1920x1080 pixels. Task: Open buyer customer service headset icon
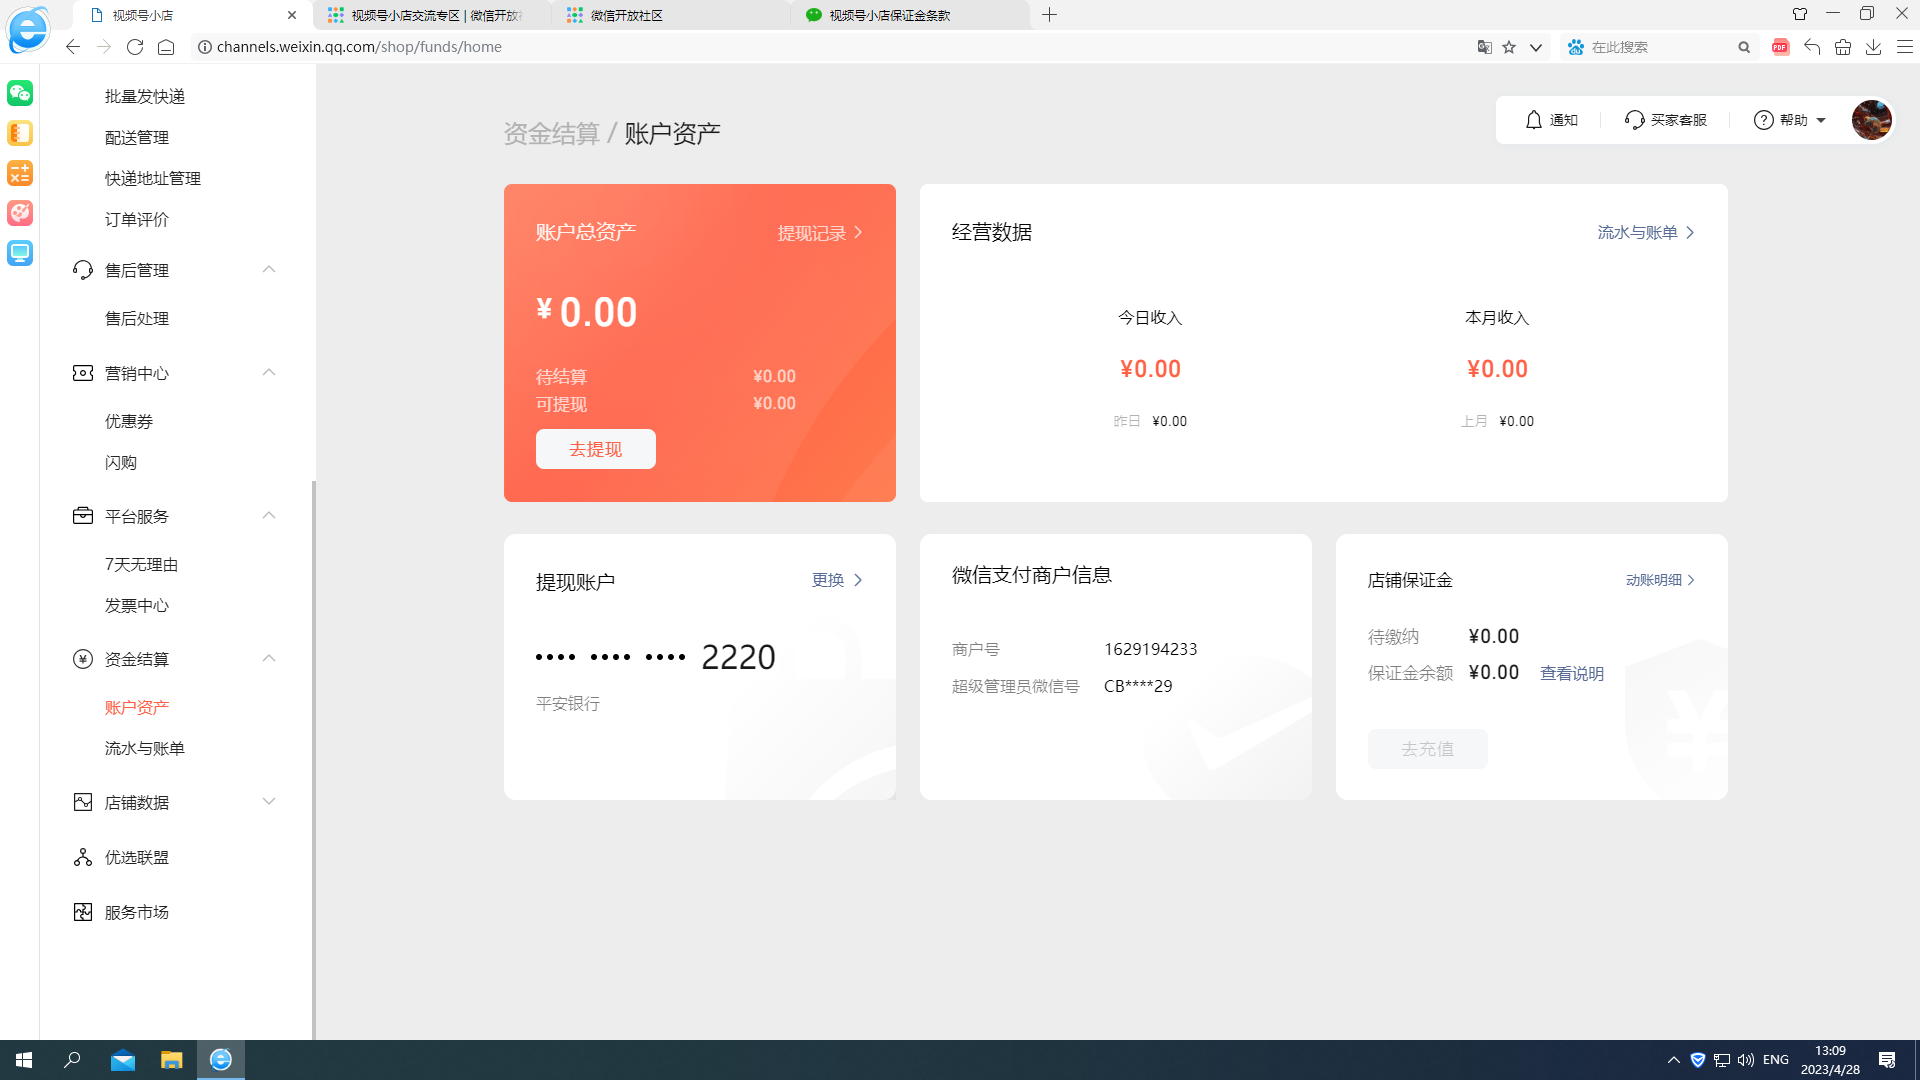[x=1634, y=120]
